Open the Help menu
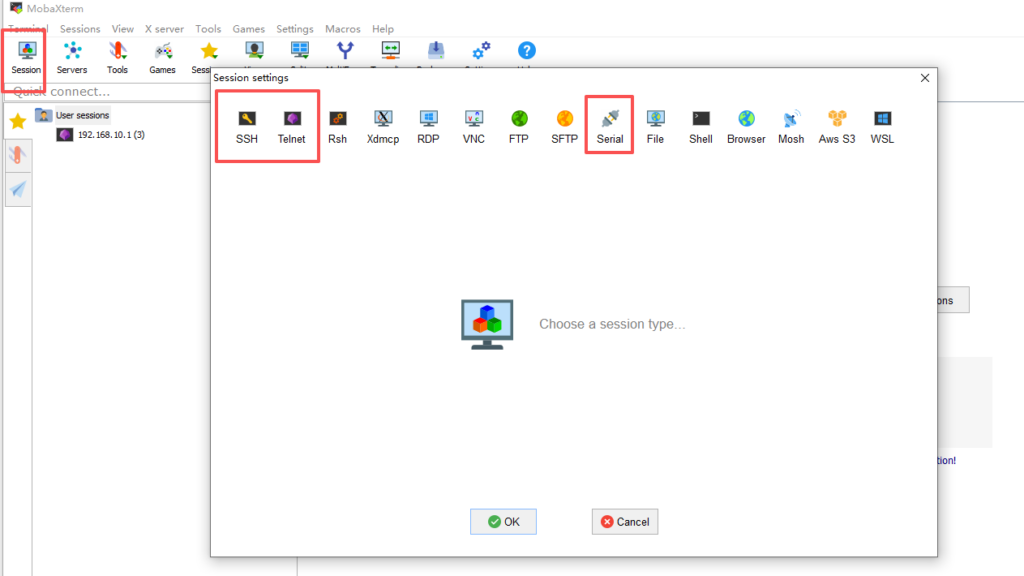Screen dimensions: 1024x576 383,29
